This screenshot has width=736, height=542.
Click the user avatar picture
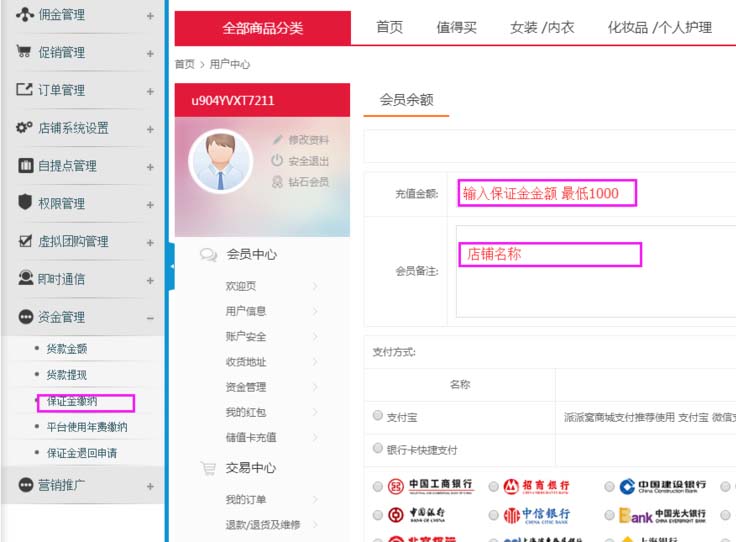pyautogui.click(x=221, y=161)
